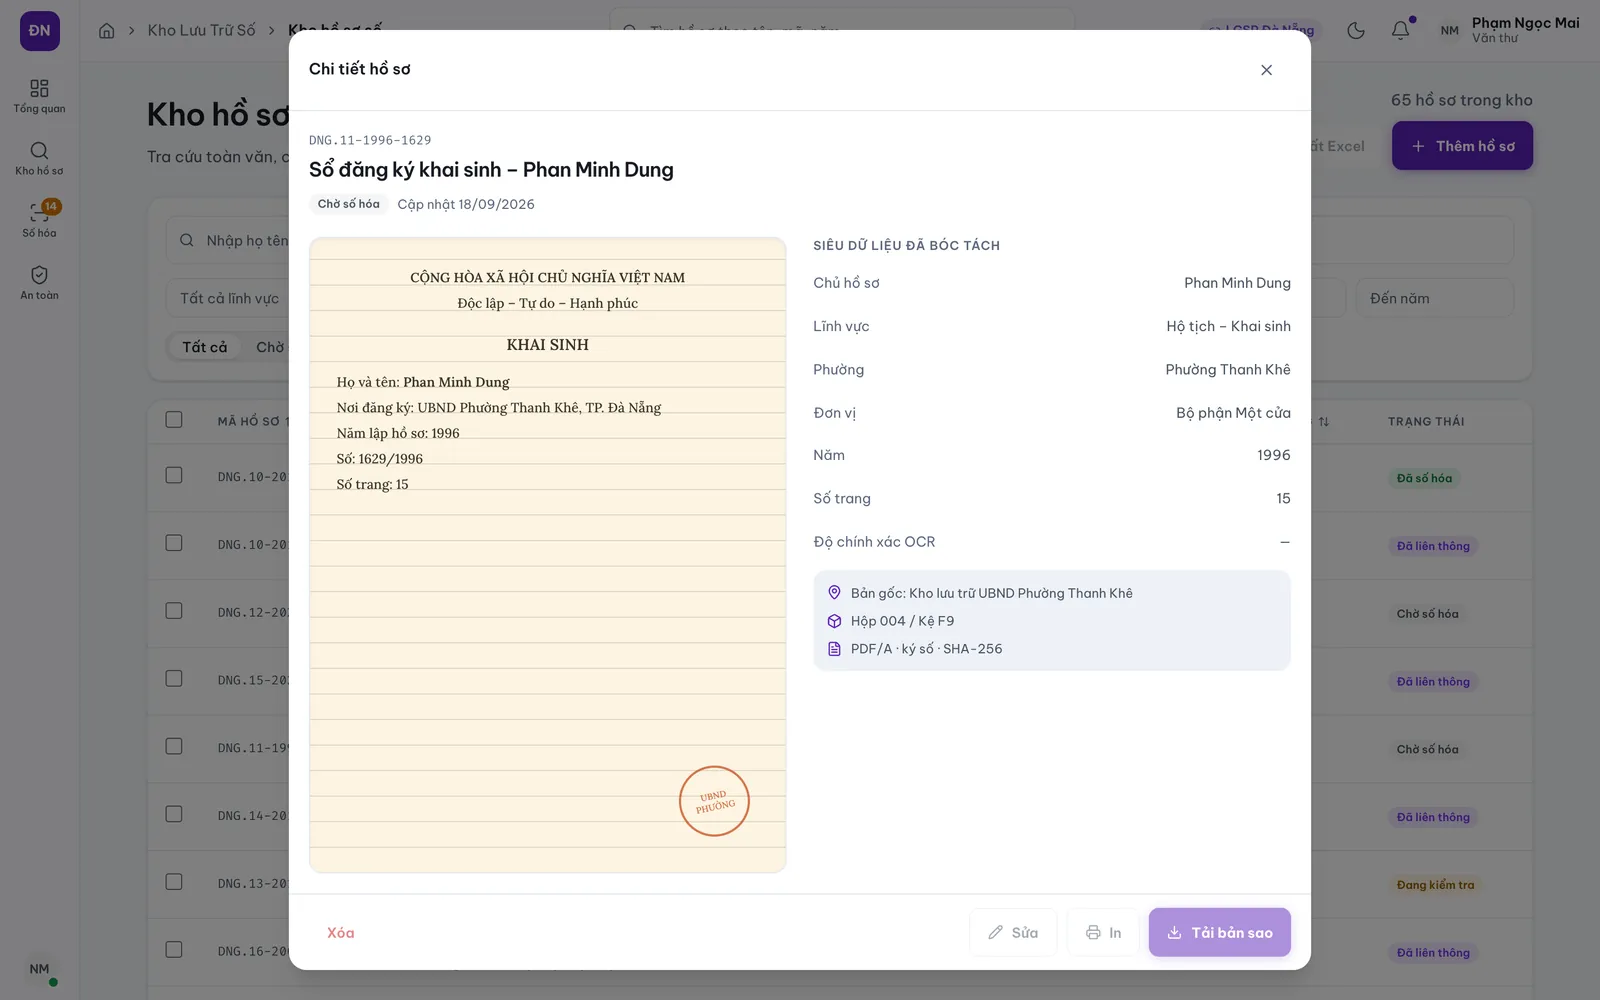
Task: Check the row with Đã số hóa status
Action: pos(174,475)
